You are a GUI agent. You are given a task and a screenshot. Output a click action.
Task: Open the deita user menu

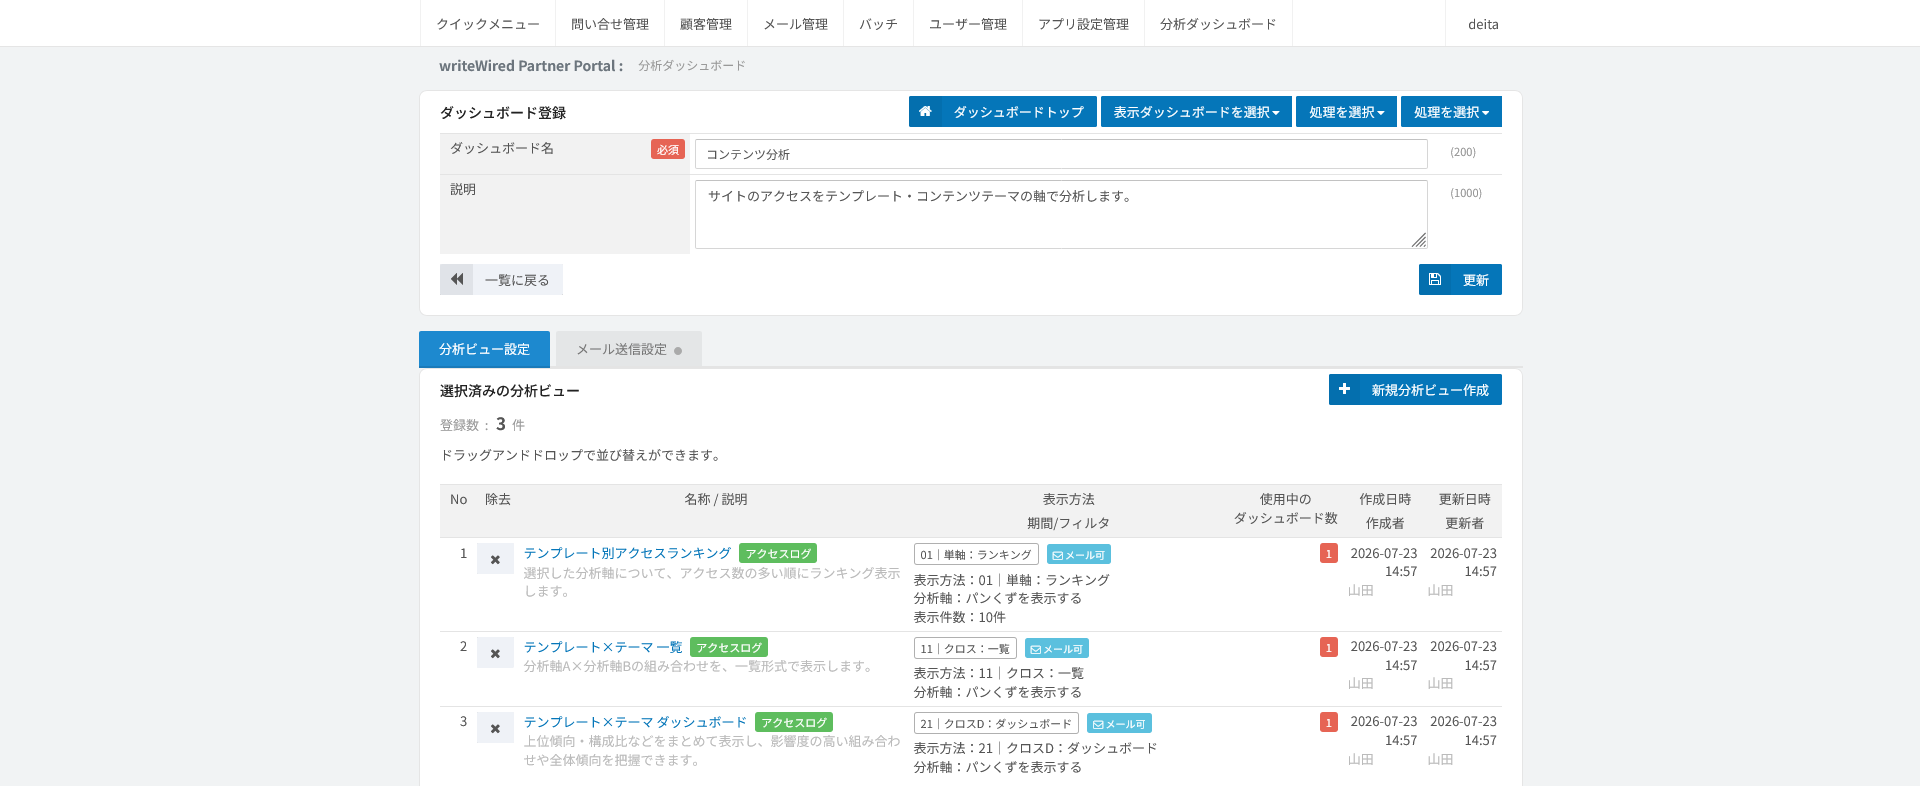coord(1483,24)
